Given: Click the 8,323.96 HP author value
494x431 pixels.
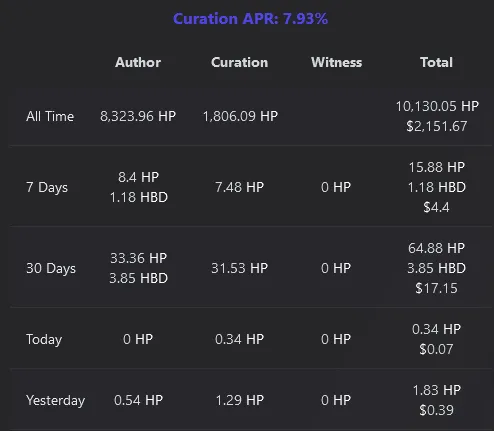Looking at the screenshot, I should point(138,116).
